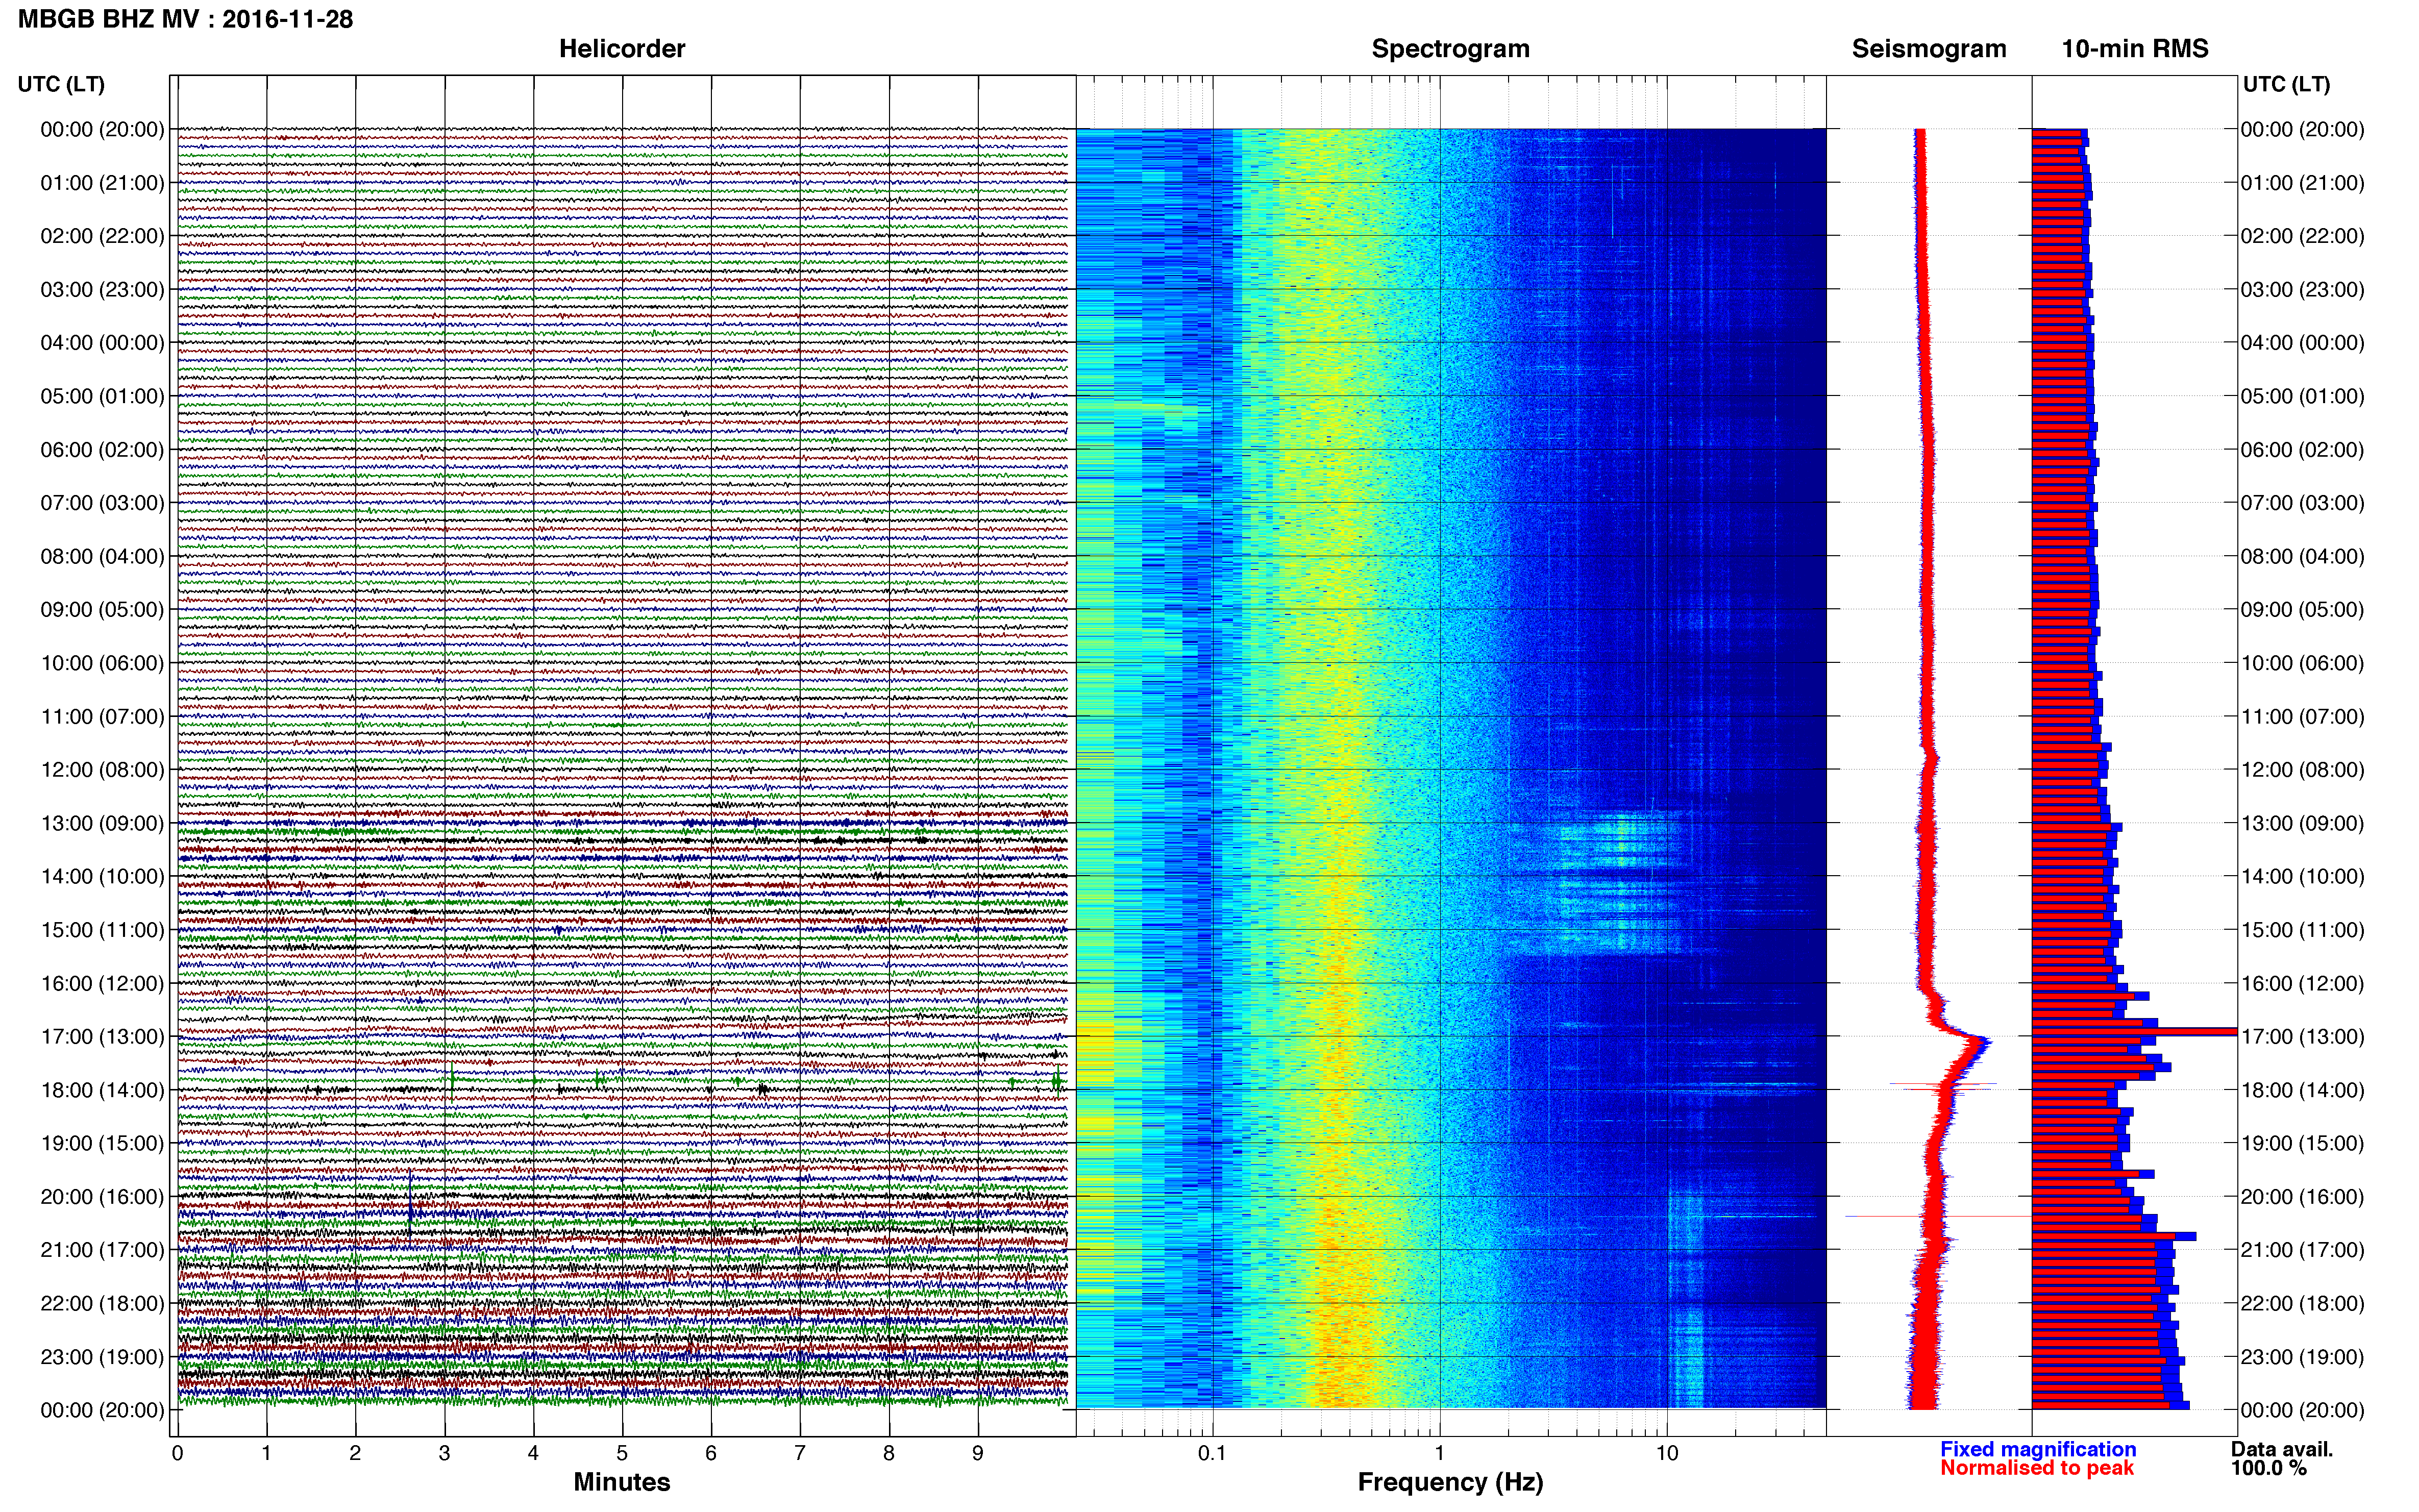Click the left 'UTC (LT)' axis label
This screenshot has height=1512, width=2419.
tap(61, 84)
